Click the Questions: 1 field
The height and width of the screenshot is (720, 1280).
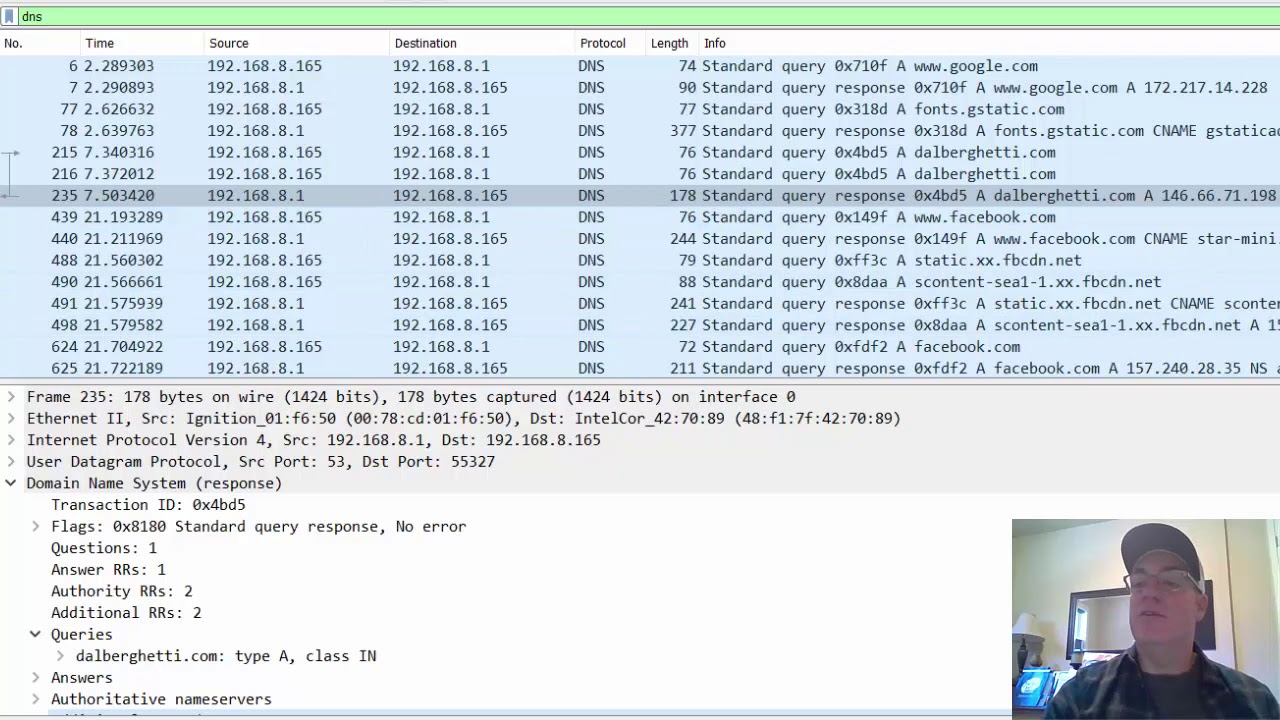point(104,548)
